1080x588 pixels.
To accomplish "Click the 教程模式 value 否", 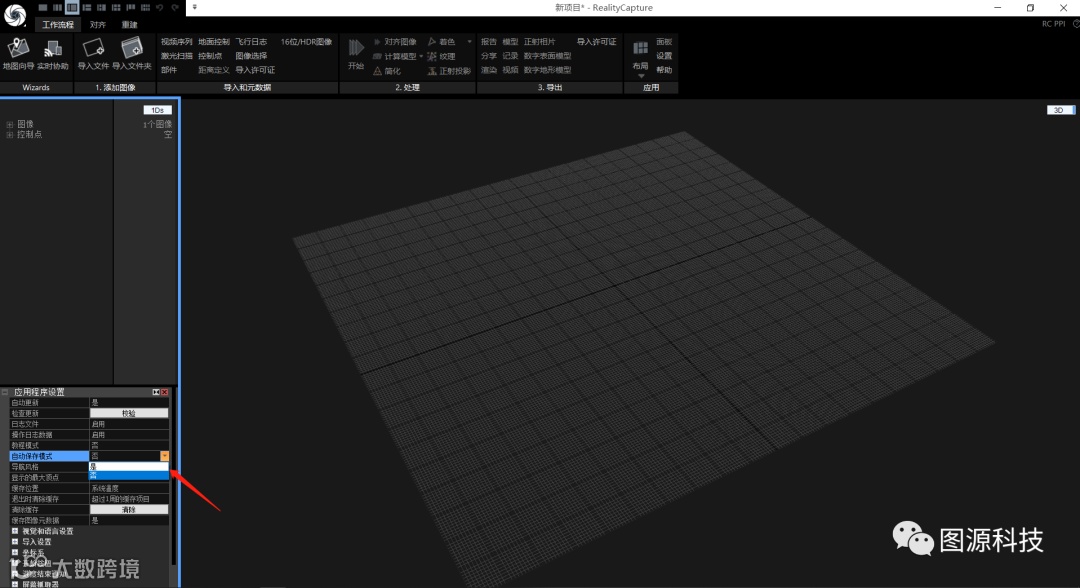I will coord(94,445).
